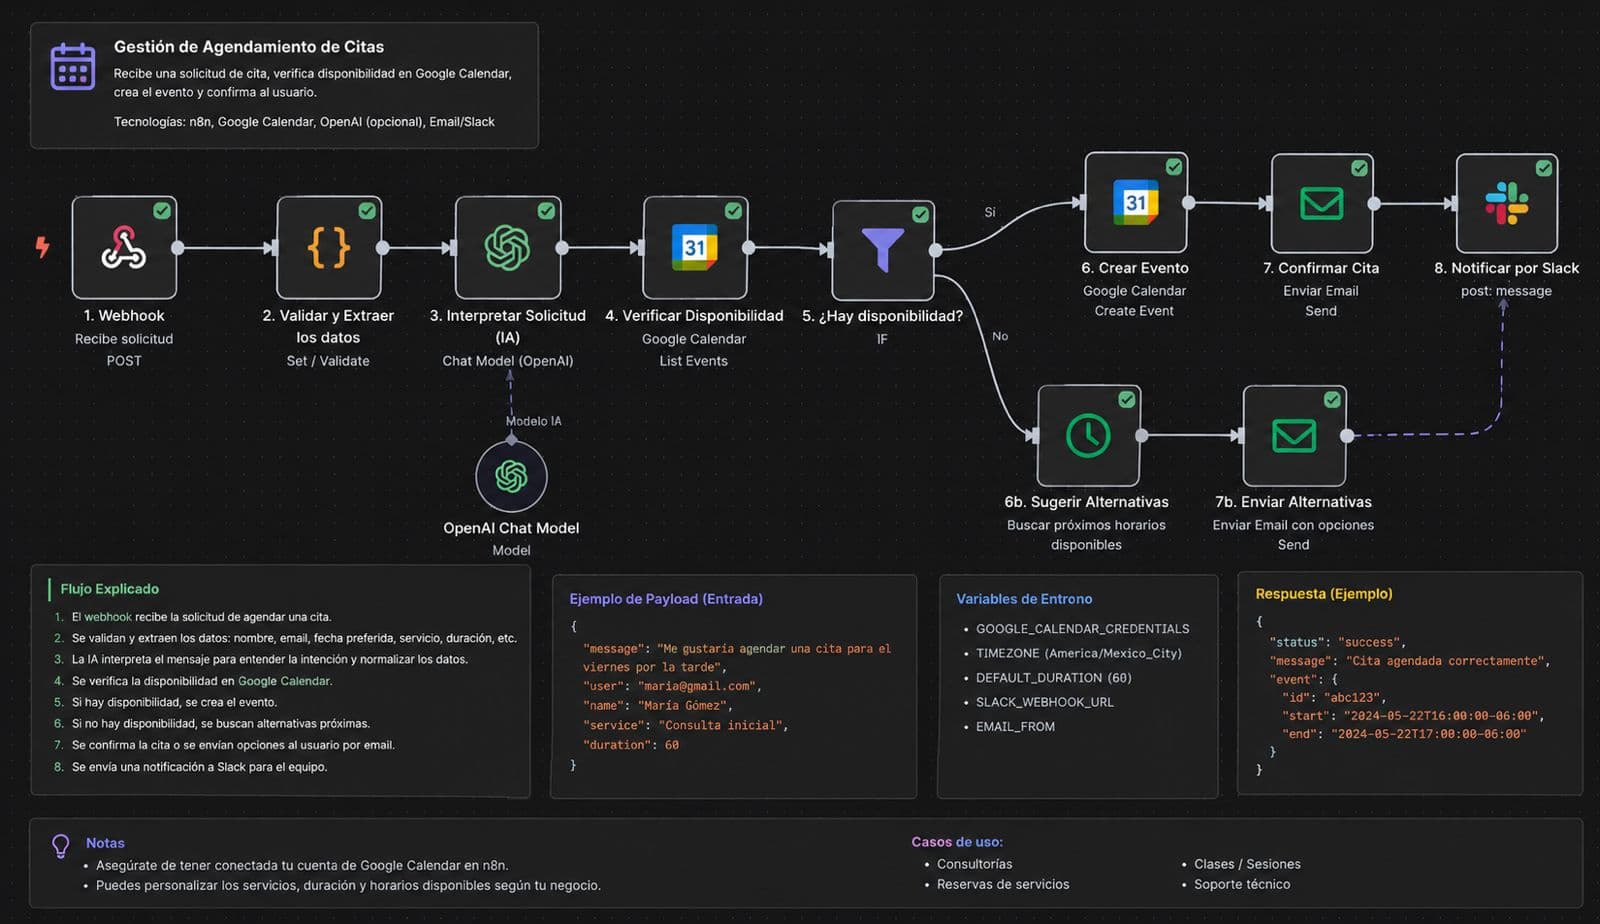
Task: Select the 'Reservas de servicios' use case
Action: pos(1003,884)
